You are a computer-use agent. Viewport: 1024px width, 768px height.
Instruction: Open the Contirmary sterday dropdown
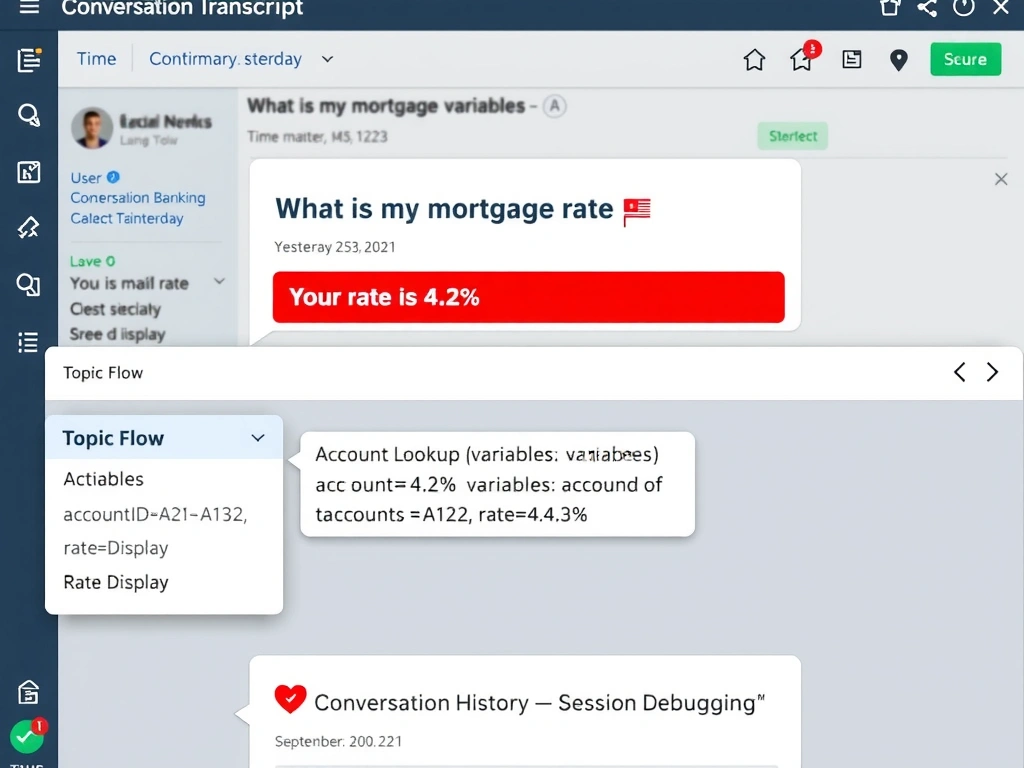[241, 59]
